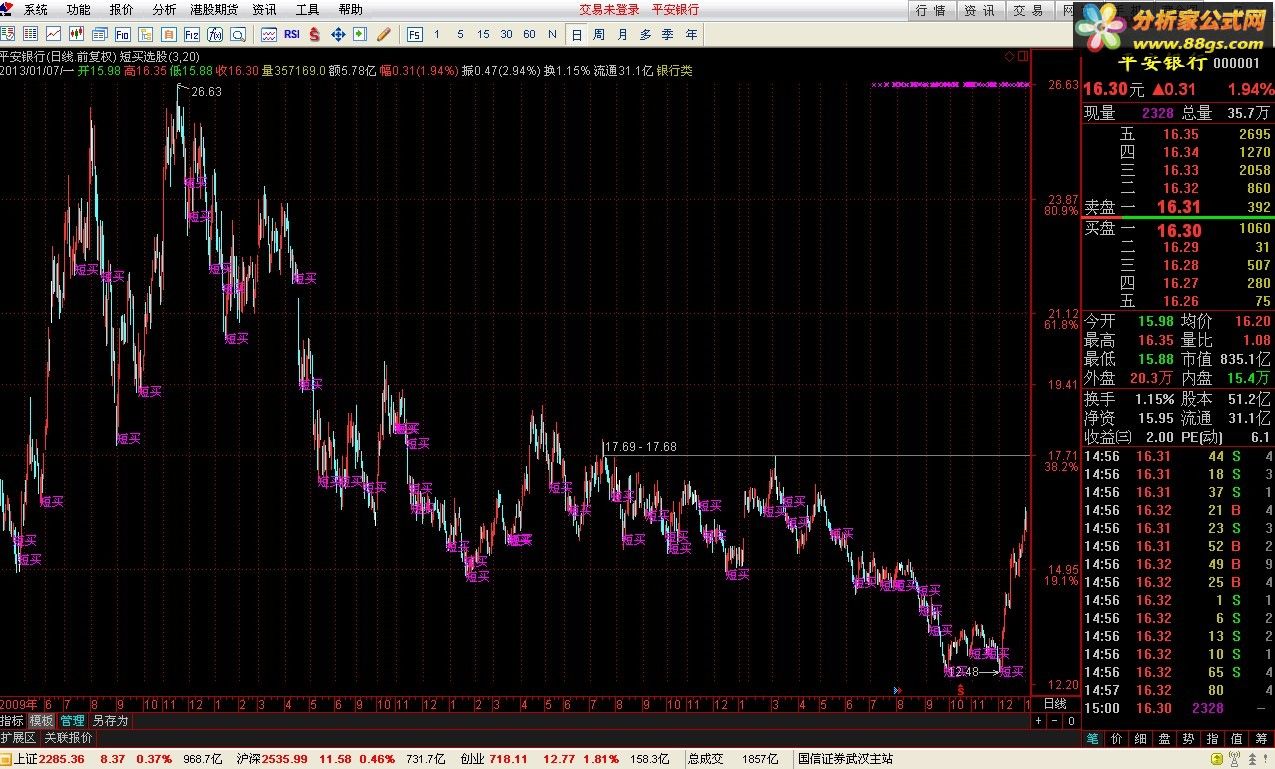Select the 管理 tab below chart
This screenshot has height=769, width=1275.
click(x=72, y=720)
